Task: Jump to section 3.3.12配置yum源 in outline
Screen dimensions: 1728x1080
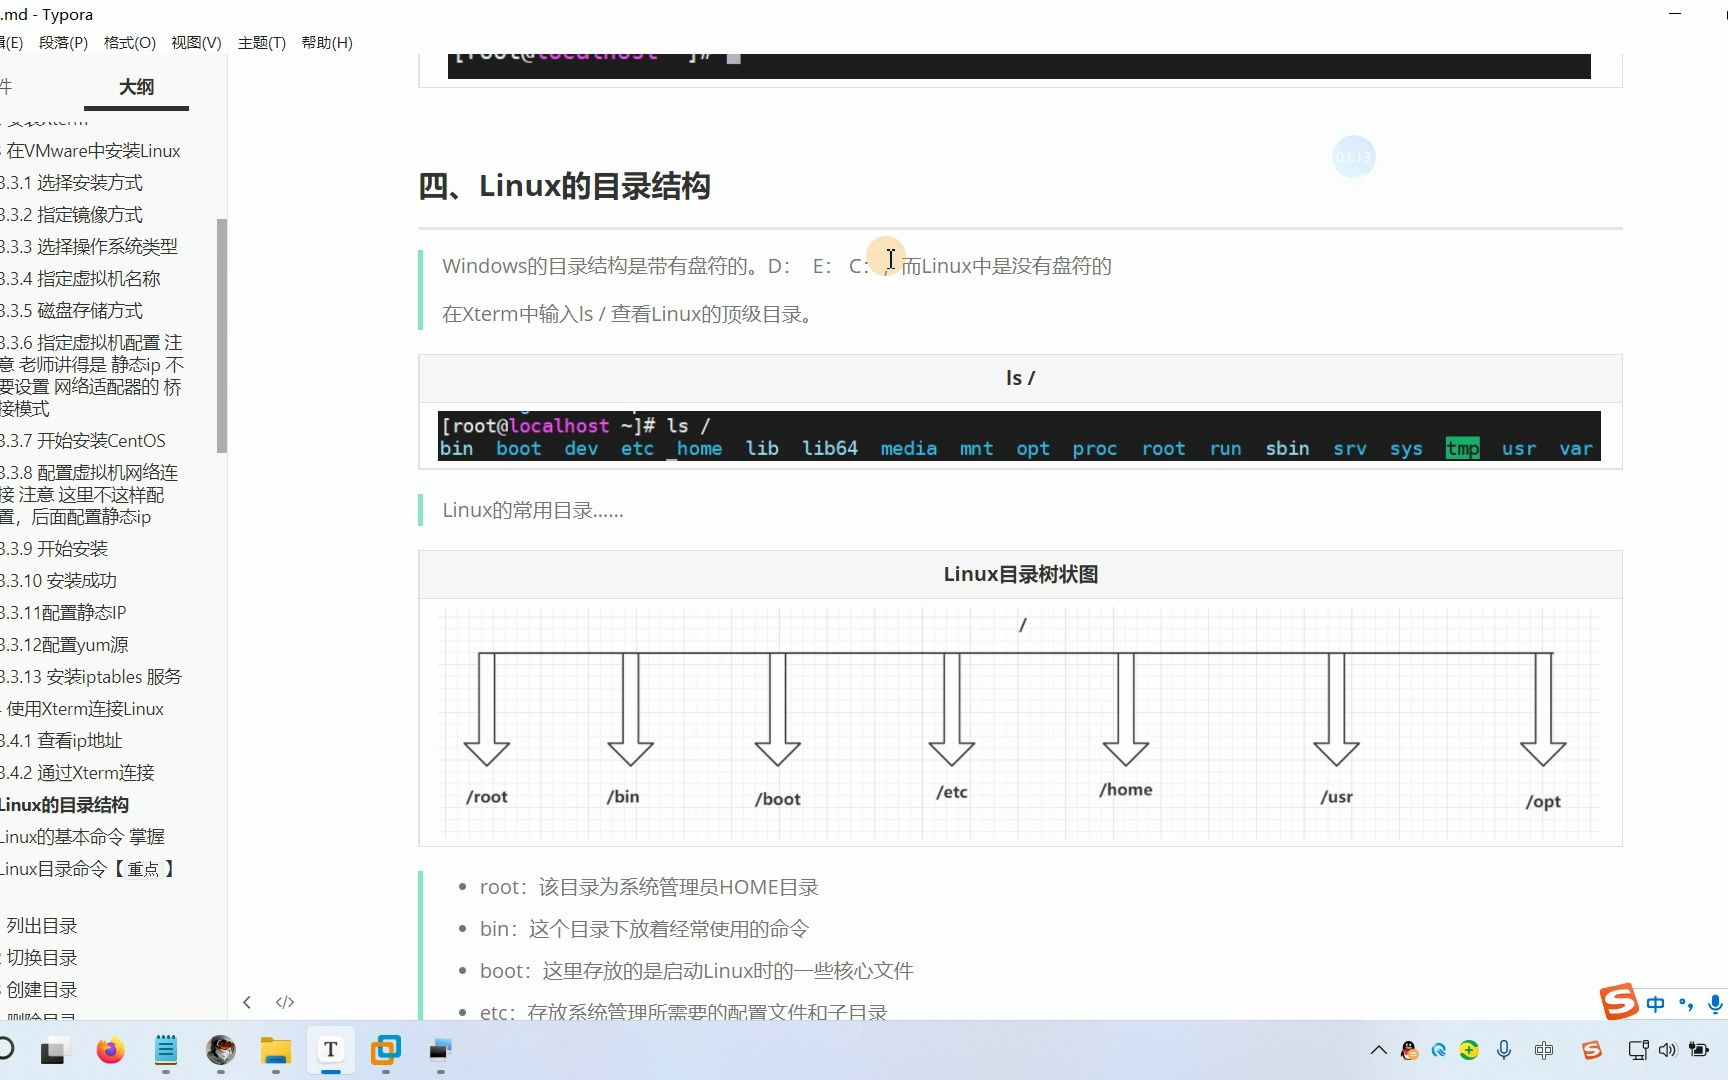Action: (64, 644)
